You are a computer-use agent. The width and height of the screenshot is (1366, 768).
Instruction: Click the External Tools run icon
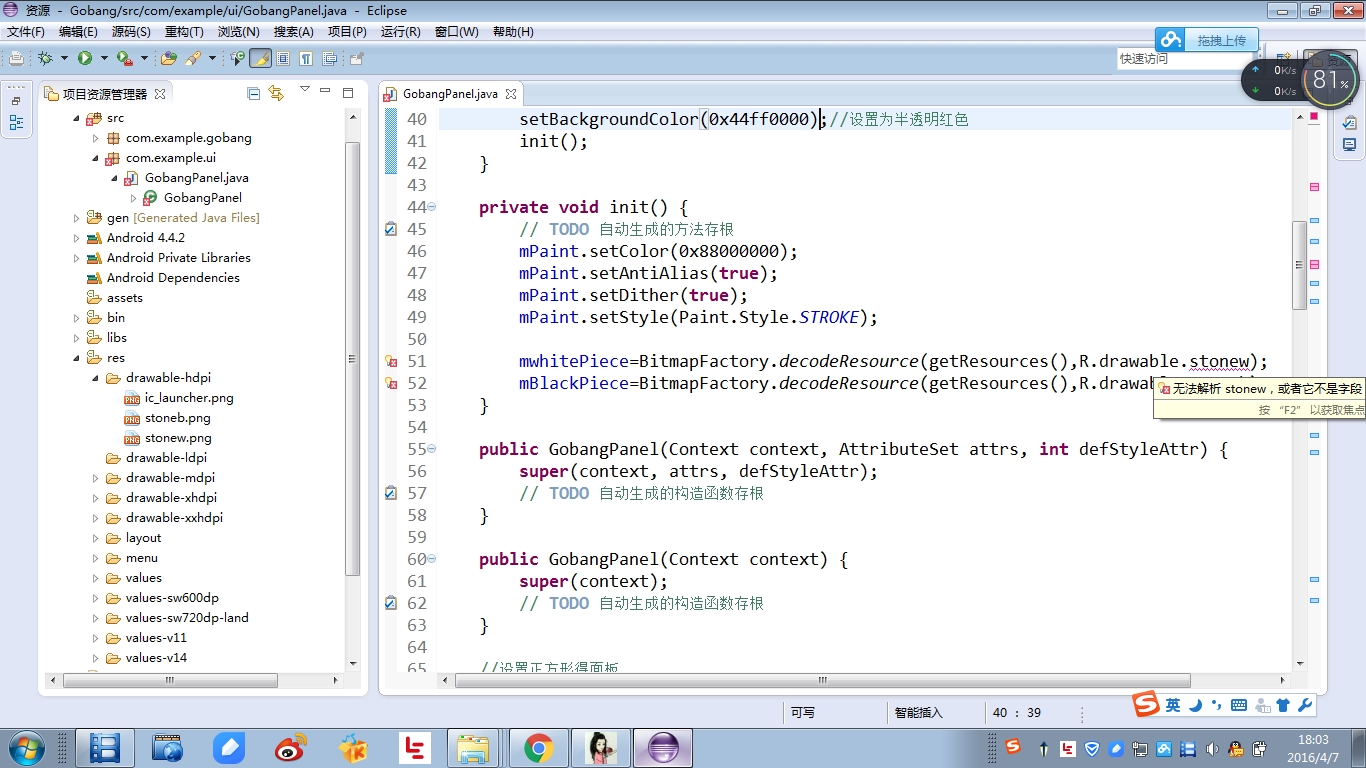124,58
